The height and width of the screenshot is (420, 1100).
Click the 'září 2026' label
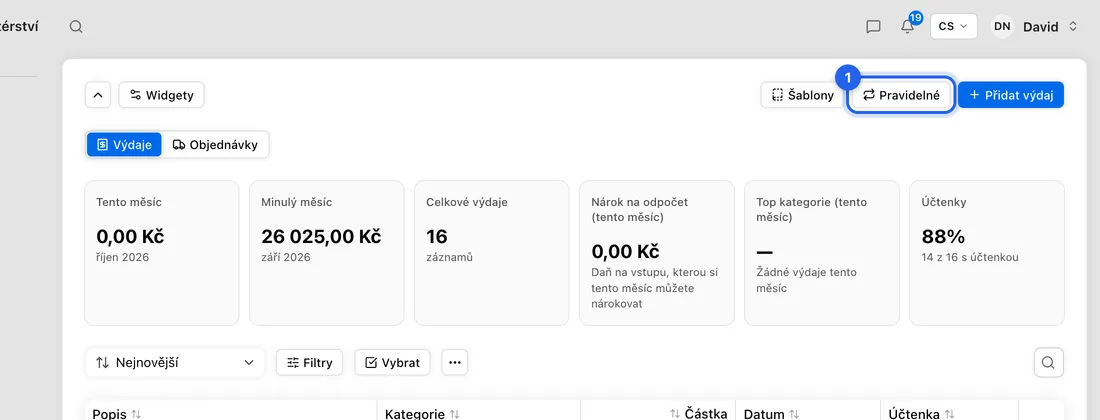[x=286, y=257]
